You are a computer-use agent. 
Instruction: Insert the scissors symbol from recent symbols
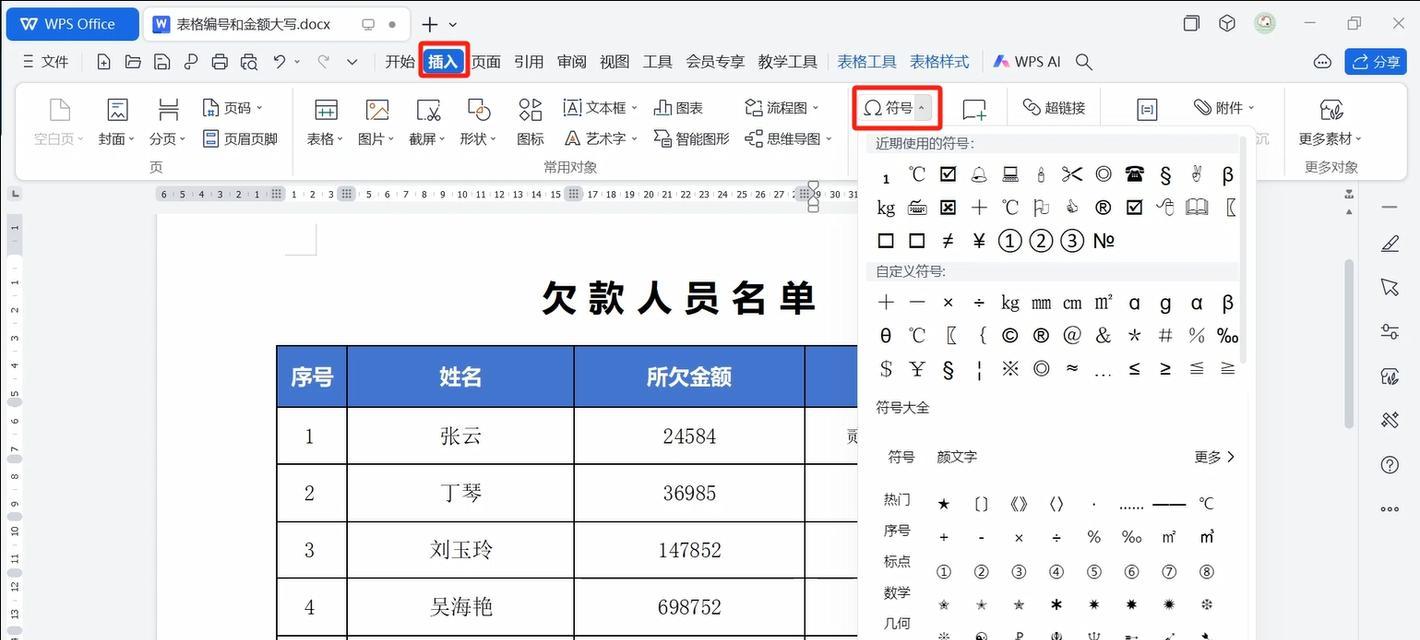(x=1072, y=175)
